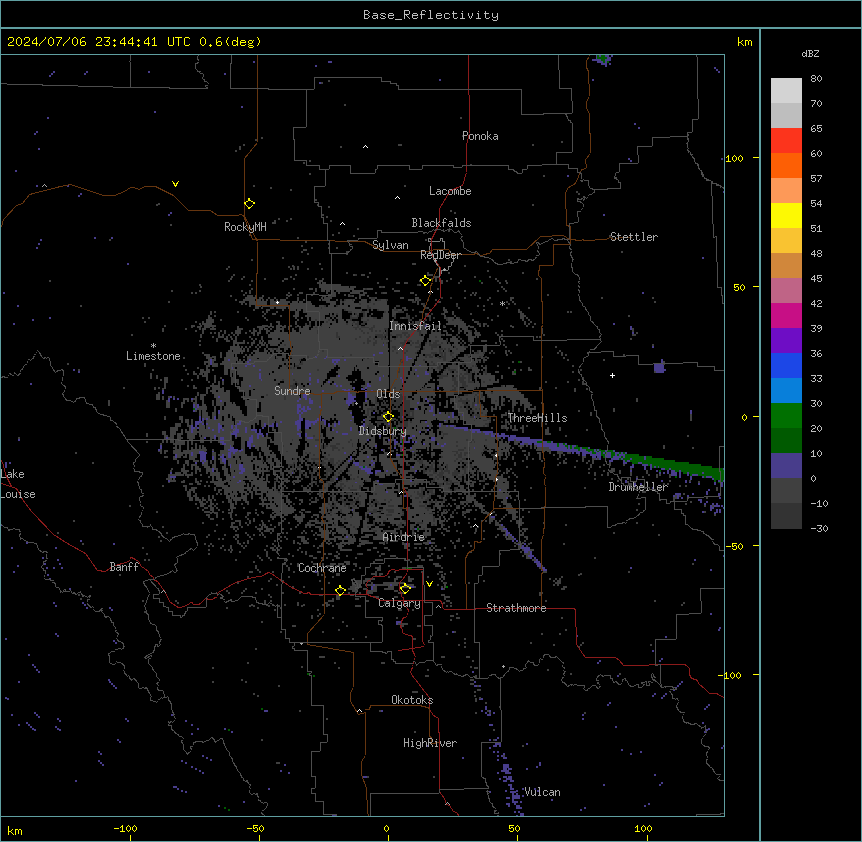The image size is (862, 842).
Task: Click the Stettler city label
Action: [633, 237]
